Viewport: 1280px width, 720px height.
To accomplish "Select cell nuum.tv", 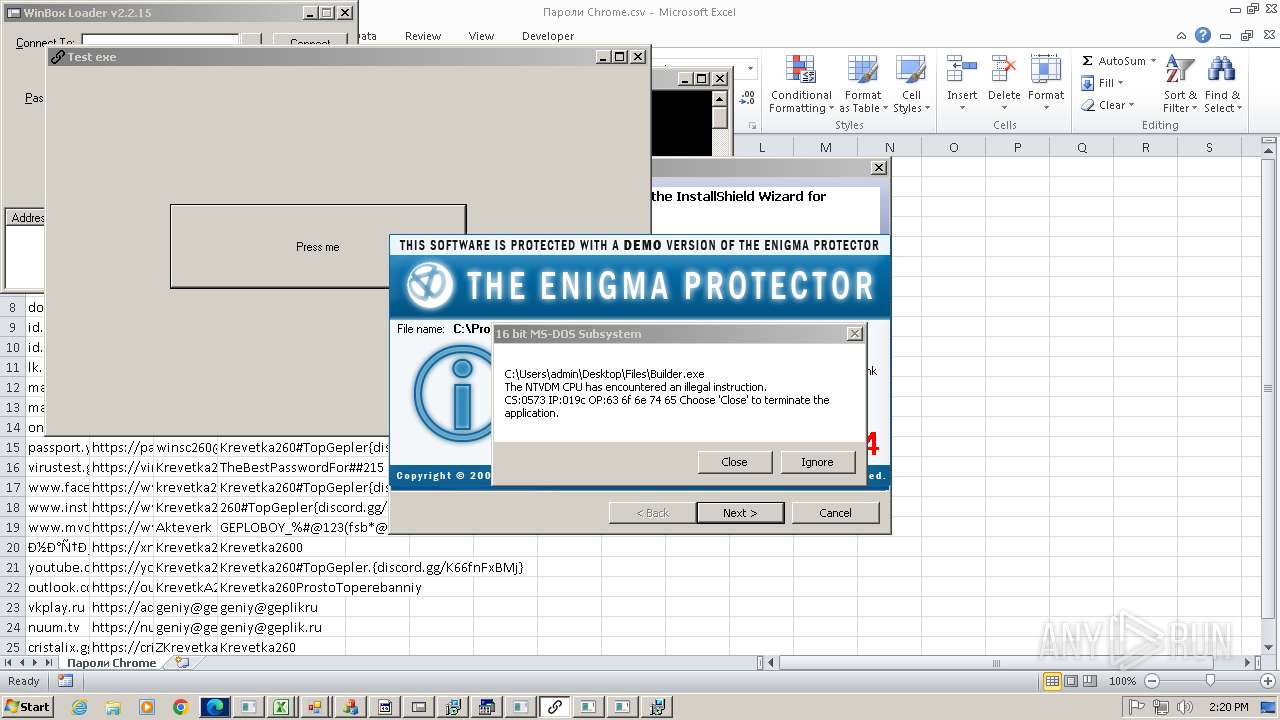I will coord(58,627).
